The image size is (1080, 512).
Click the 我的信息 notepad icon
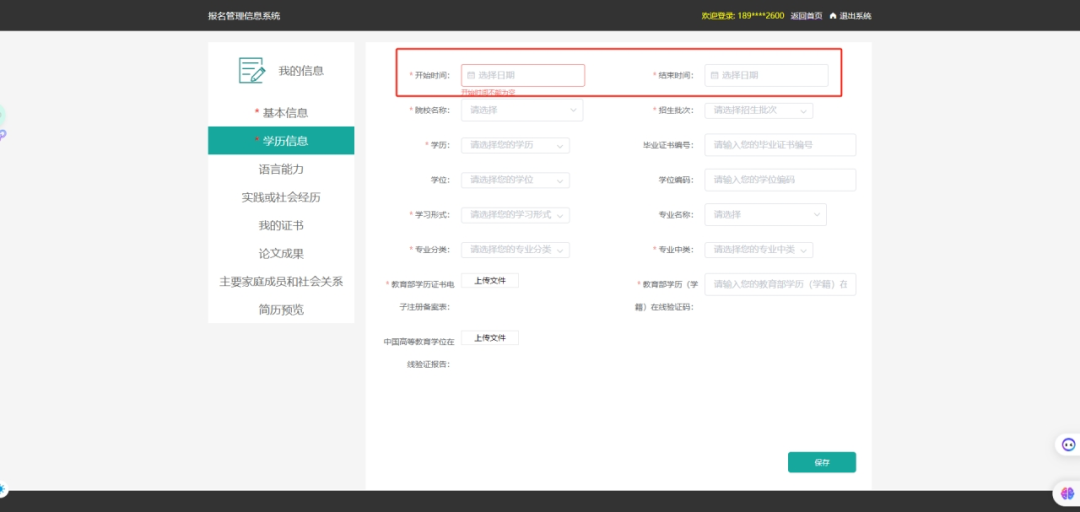[251, 70]
